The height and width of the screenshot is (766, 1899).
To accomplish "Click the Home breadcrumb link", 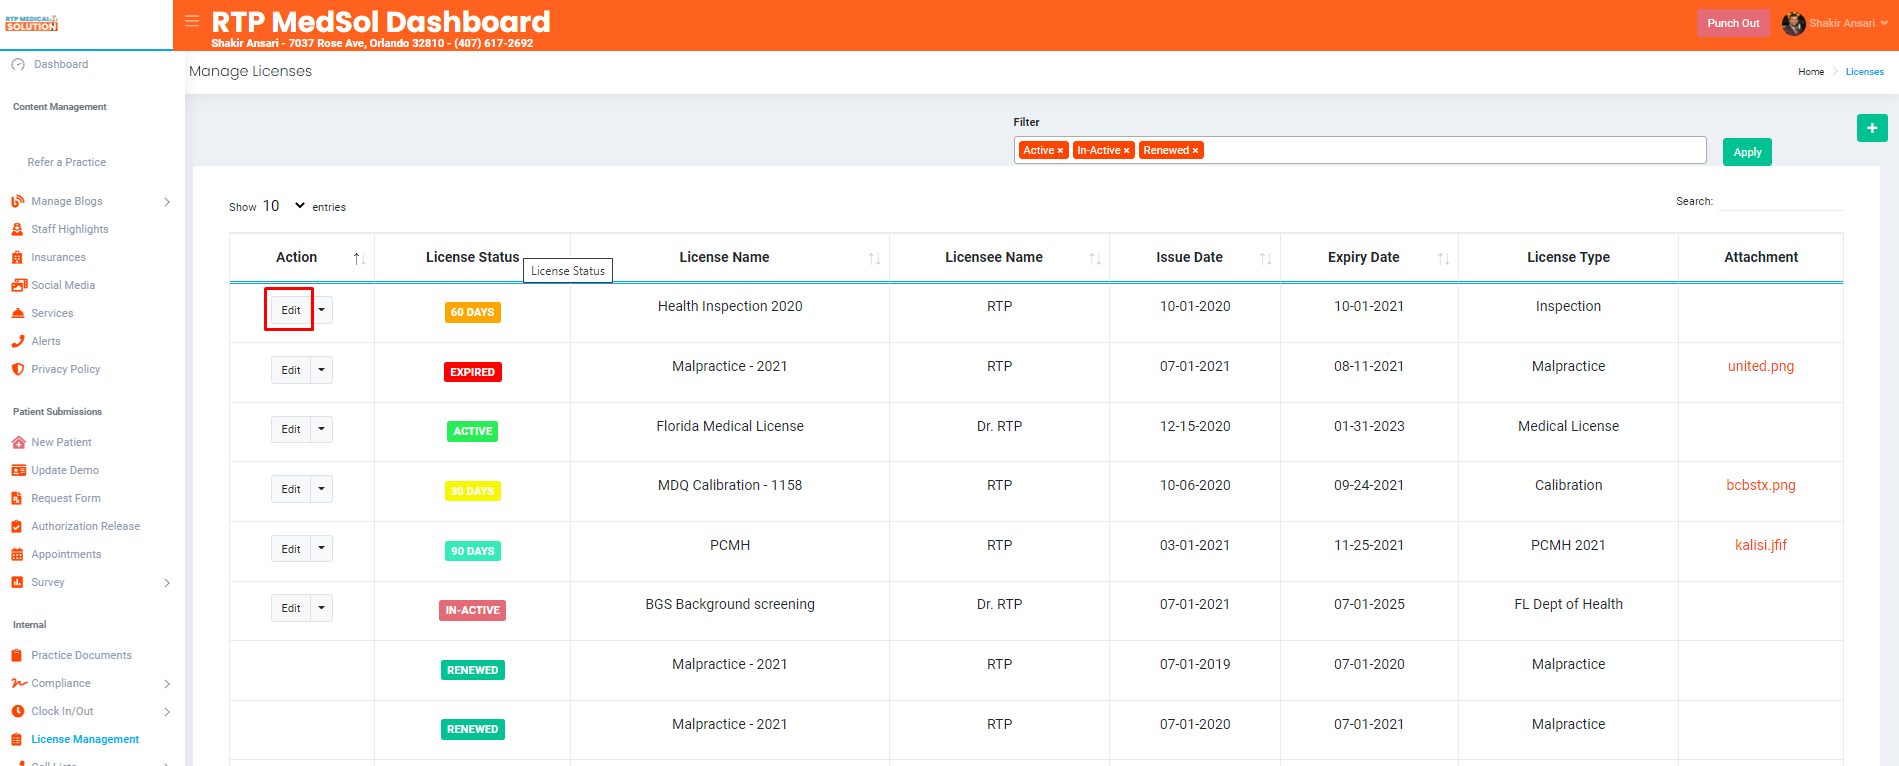I will tap(1811, 72).
